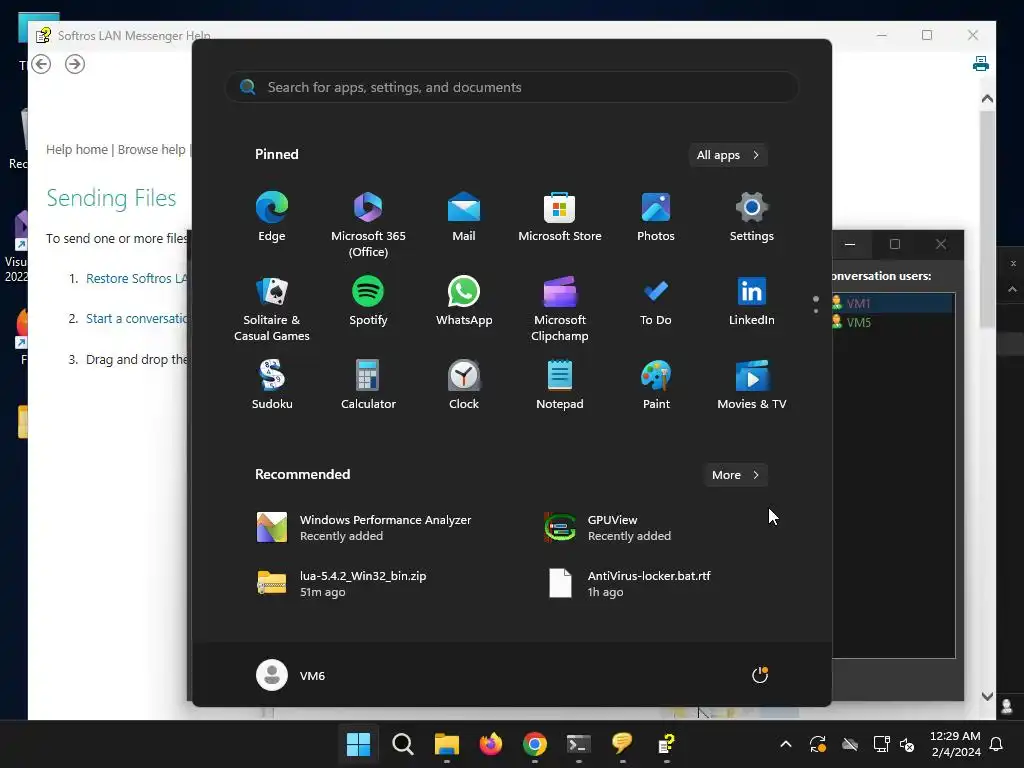Image resolution: width=1024 pixels, height=768 pixels.
Task: Click the muted volume tray icon
Action: [908, 744]
